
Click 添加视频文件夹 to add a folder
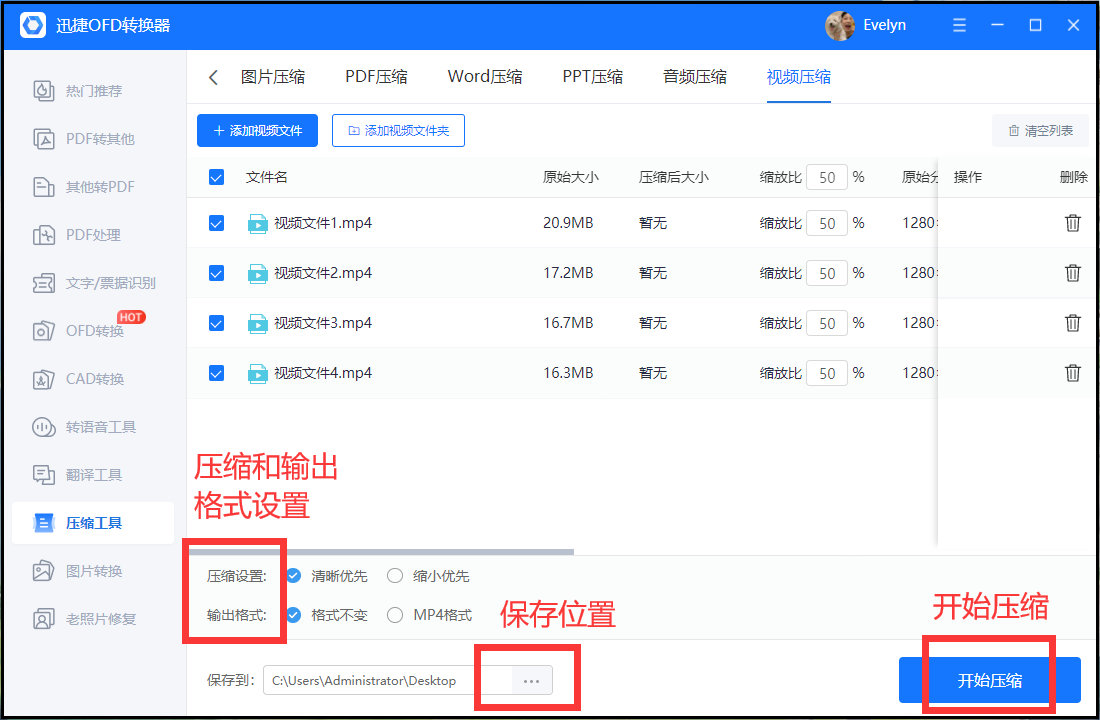tap(398, 131)
